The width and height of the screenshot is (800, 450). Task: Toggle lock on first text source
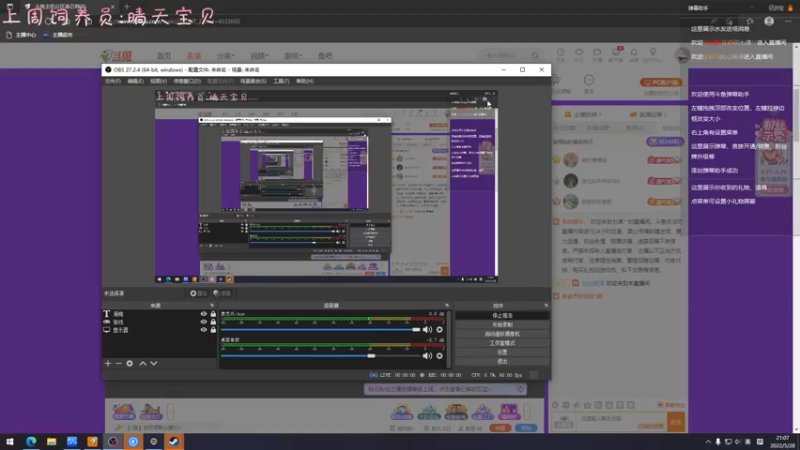pos(213,314)
